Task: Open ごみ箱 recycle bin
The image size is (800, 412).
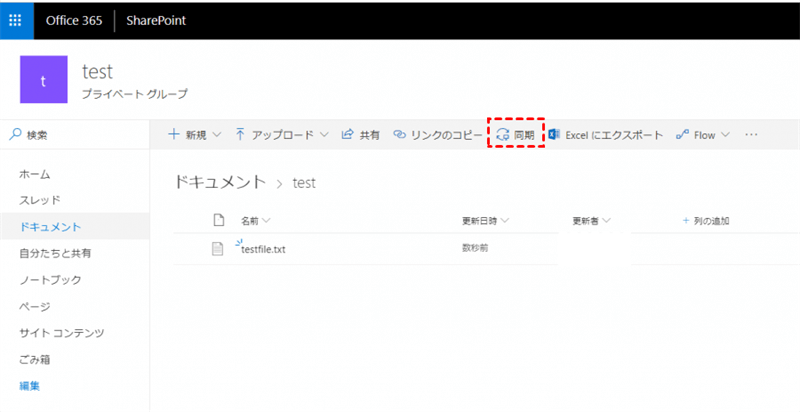Action: 35,359
